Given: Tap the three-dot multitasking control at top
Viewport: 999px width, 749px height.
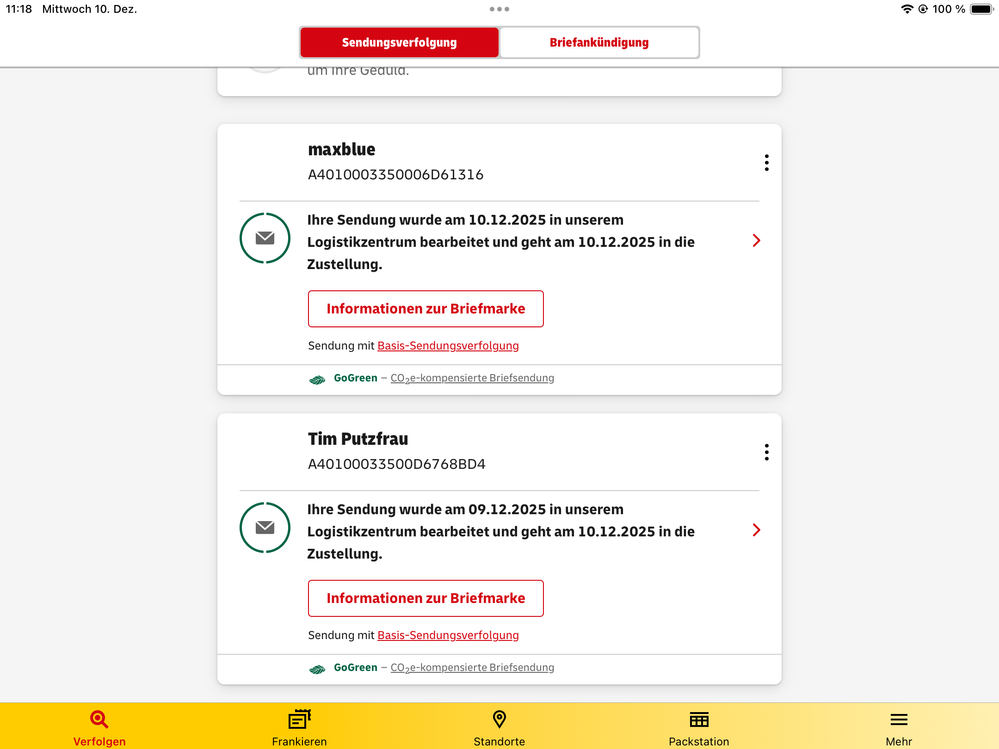Looking at the screenshot, I should 499,9.
